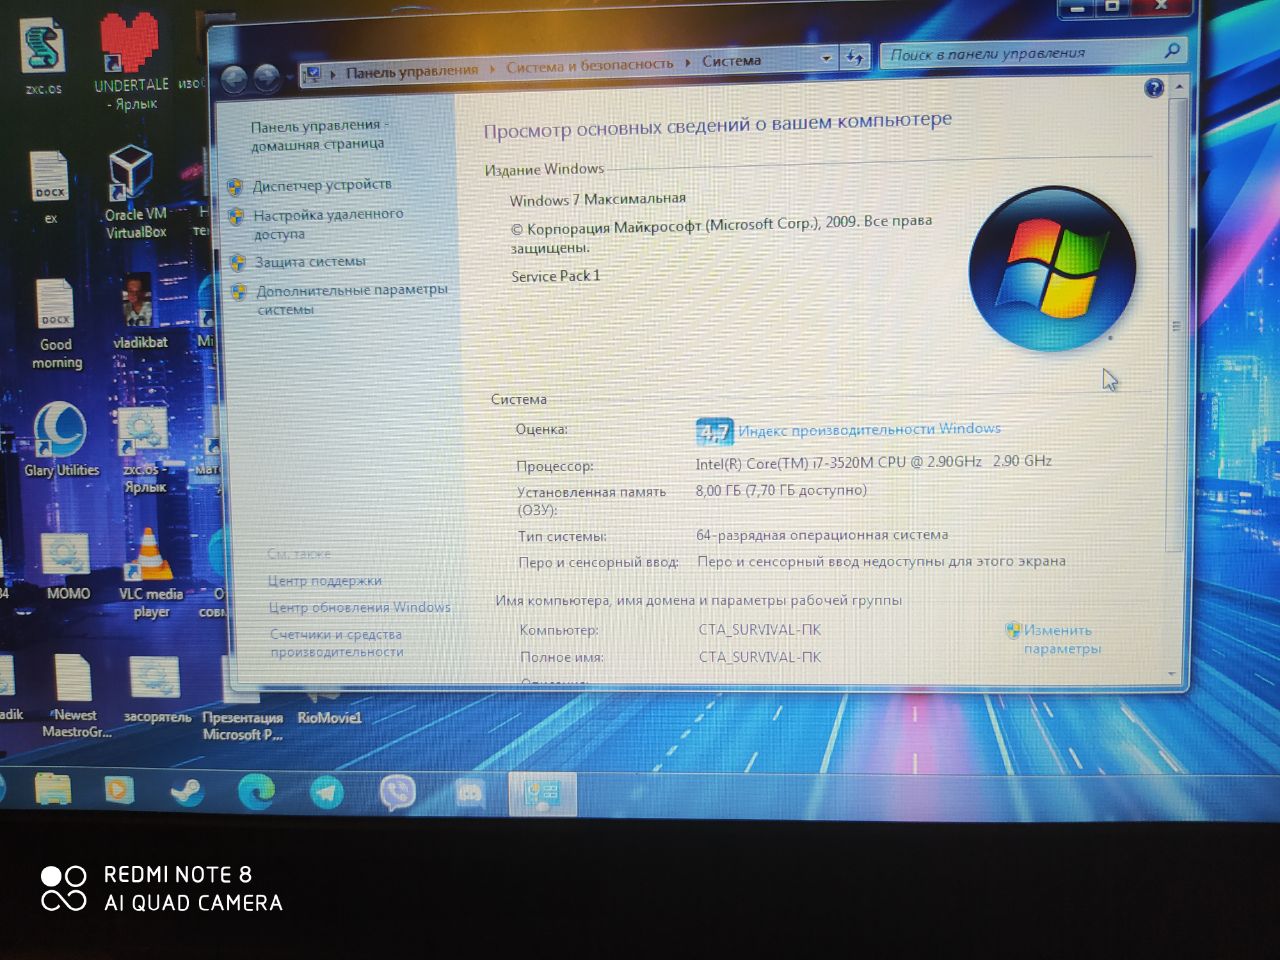Open the Newest MaestroGr file icon
Image resolution: width=1280 pixels, height=960 pixels.
(x=76, y=696)
